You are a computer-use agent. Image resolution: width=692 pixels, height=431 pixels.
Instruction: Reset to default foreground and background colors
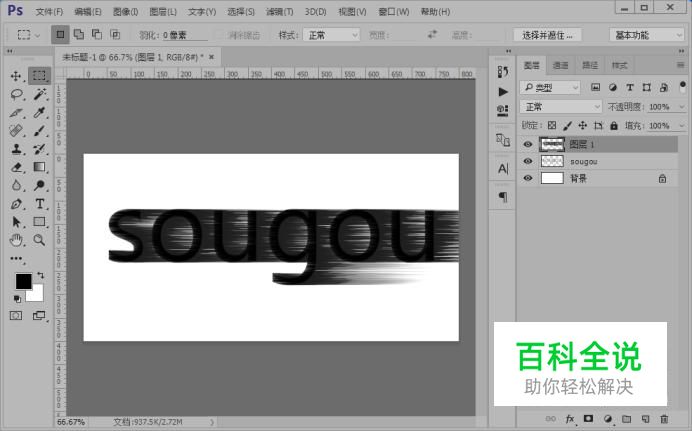tap(17, 299)
